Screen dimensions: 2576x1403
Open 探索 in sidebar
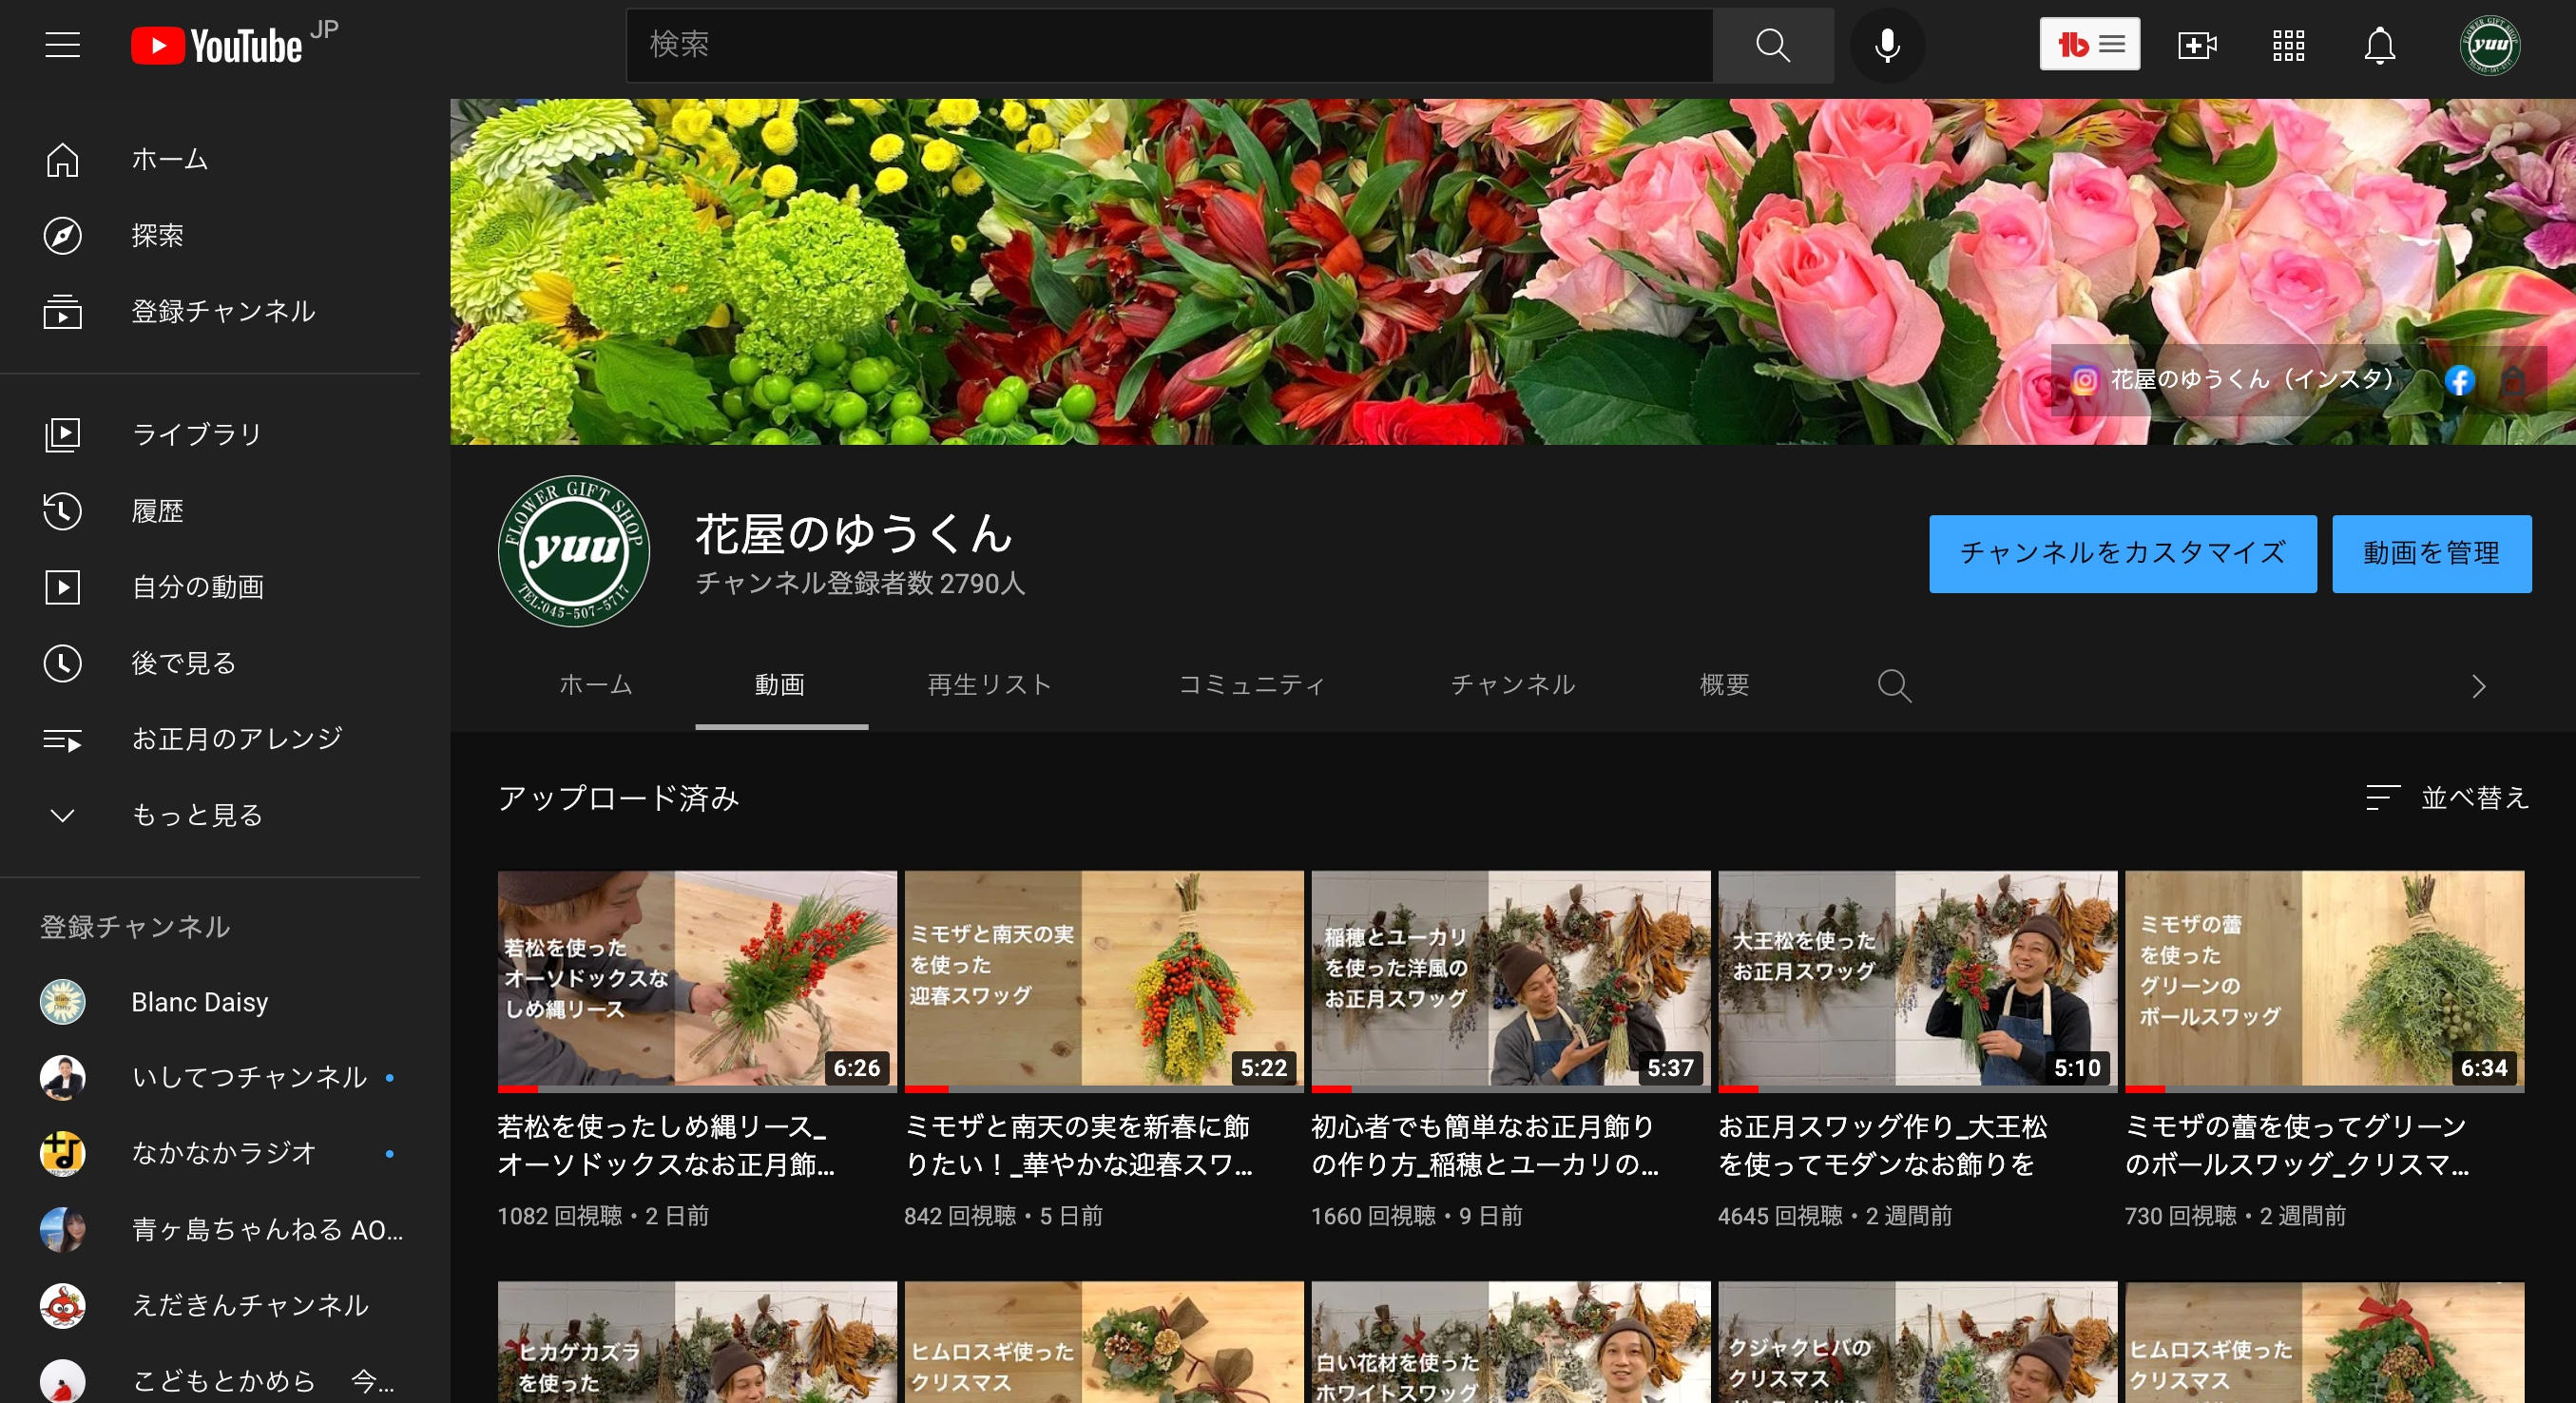point(210,235)
